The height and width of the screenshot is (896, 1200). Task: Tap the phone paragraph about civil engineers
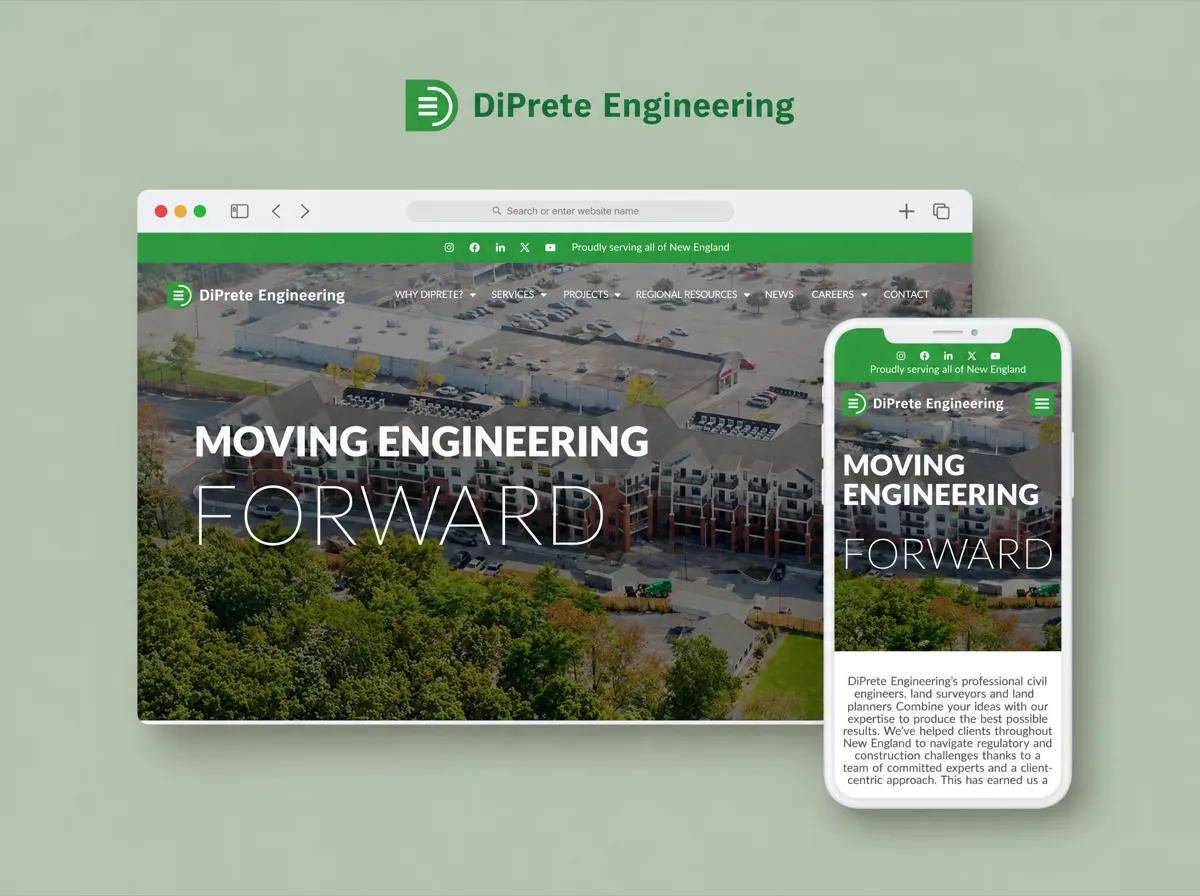click(x=948, y=730)
